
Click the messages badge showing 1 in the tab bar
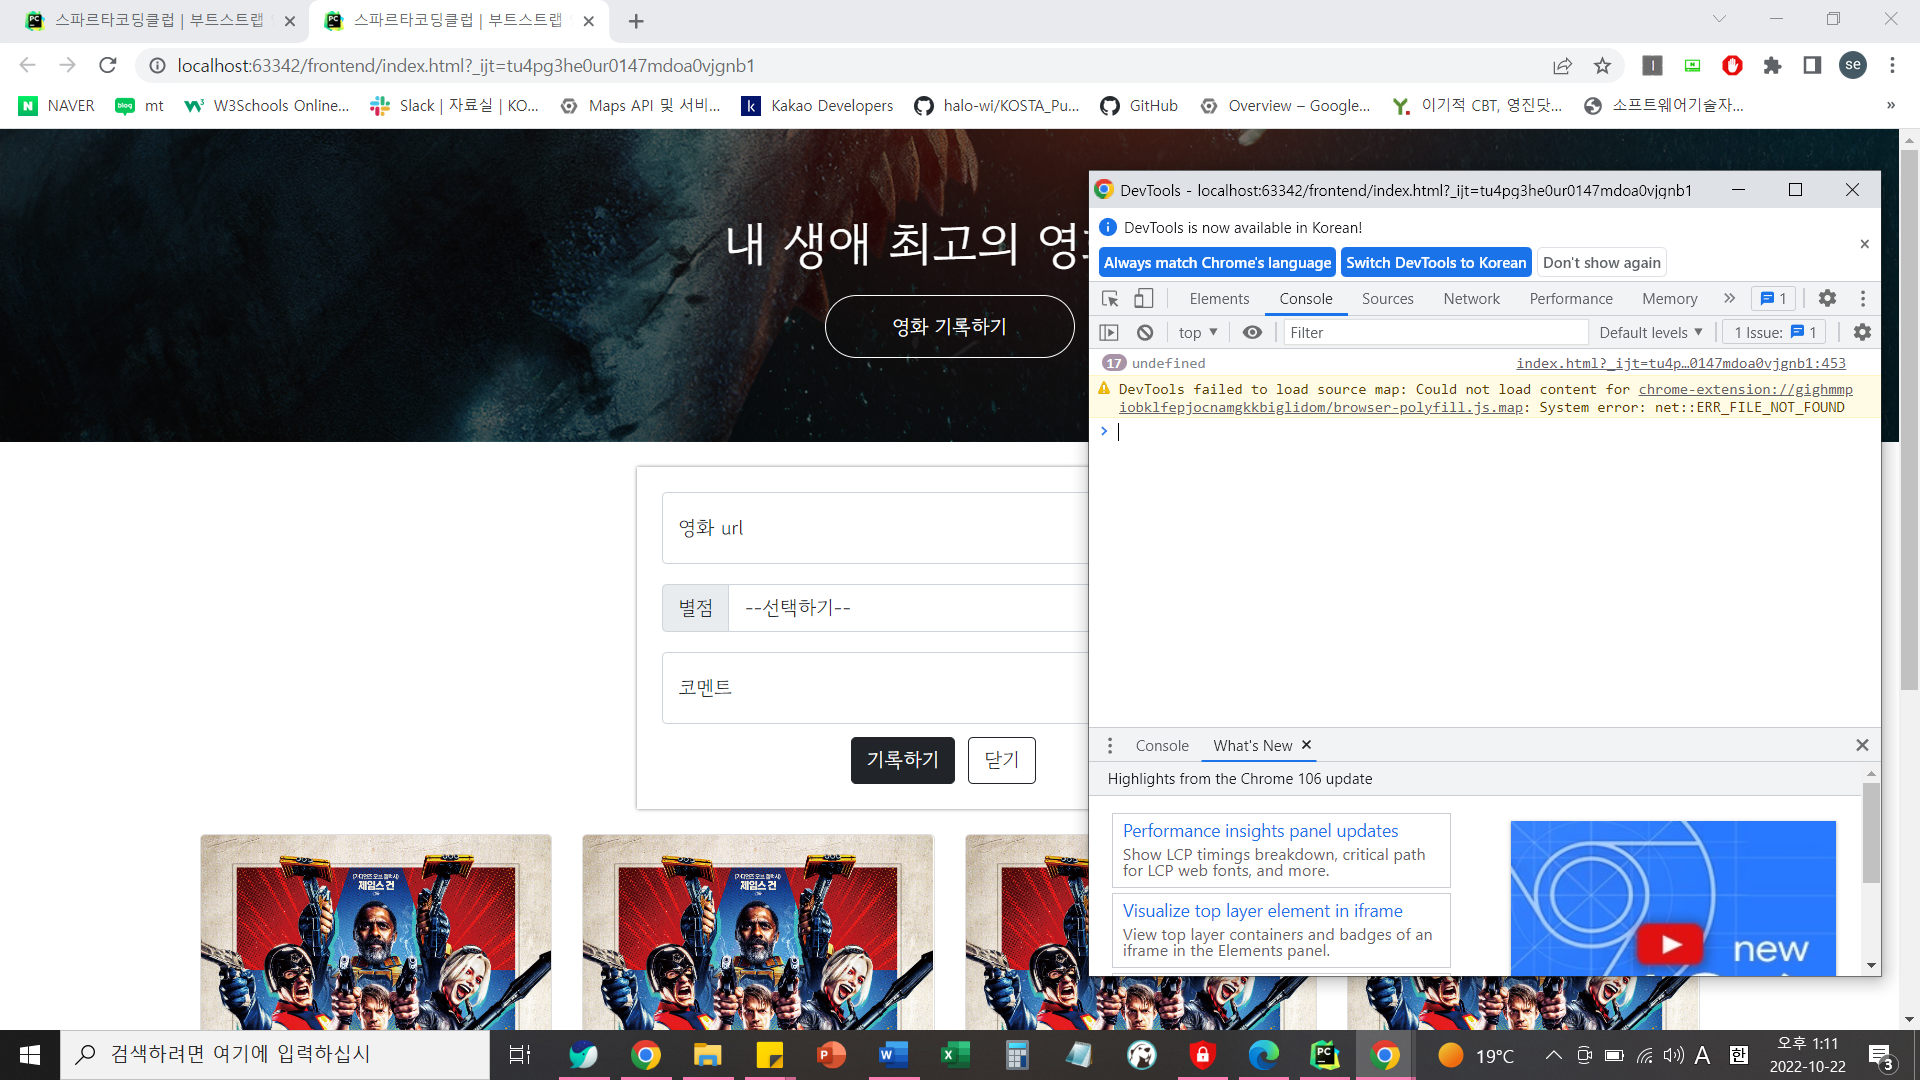1773,298
